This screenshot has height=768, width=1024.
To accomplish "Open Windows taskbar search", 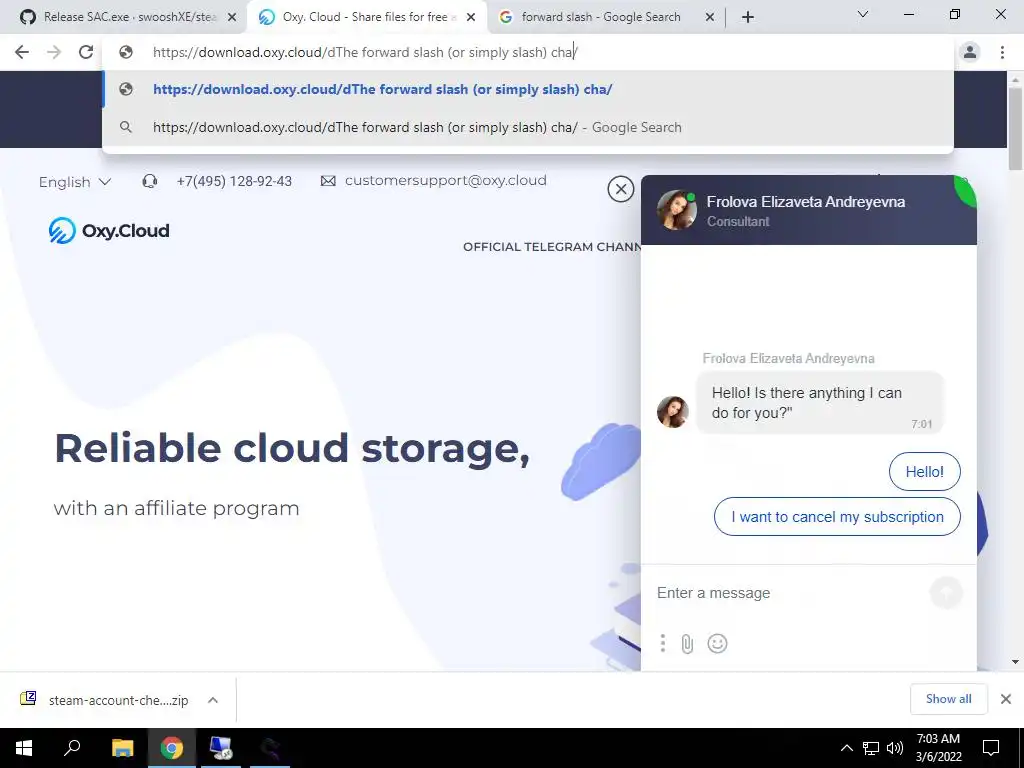I will click(72, 748).
